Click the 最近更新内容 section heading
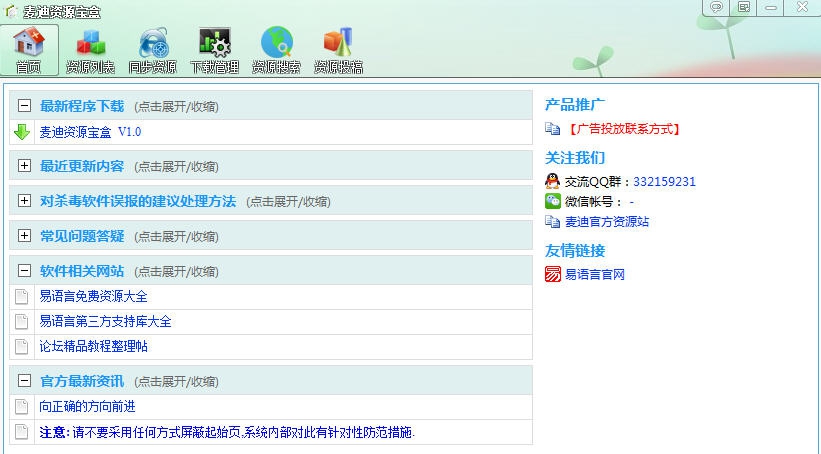The height and width of the screenshot is (454, 821). click(82, 166)
